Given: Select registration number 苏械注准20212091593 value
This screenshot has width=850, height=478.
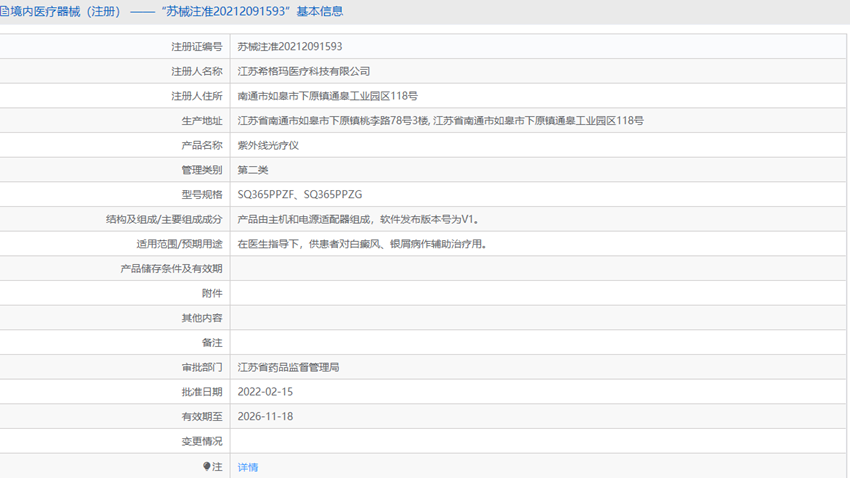Looking at the screenshot, I should click(289, 47).
